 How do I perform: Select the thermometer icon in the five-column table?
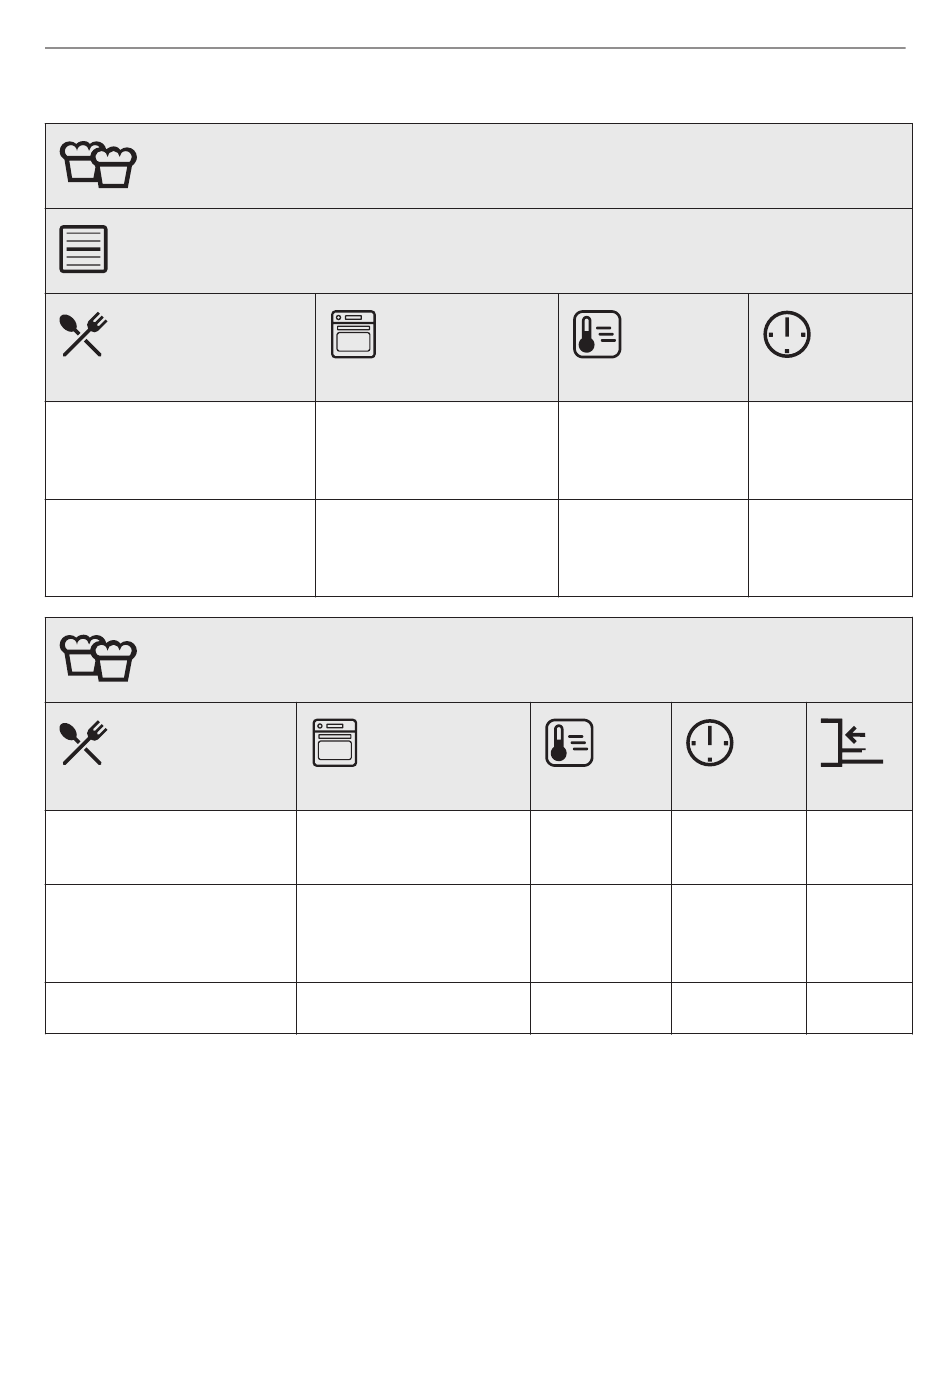click(x=569, y=744)
